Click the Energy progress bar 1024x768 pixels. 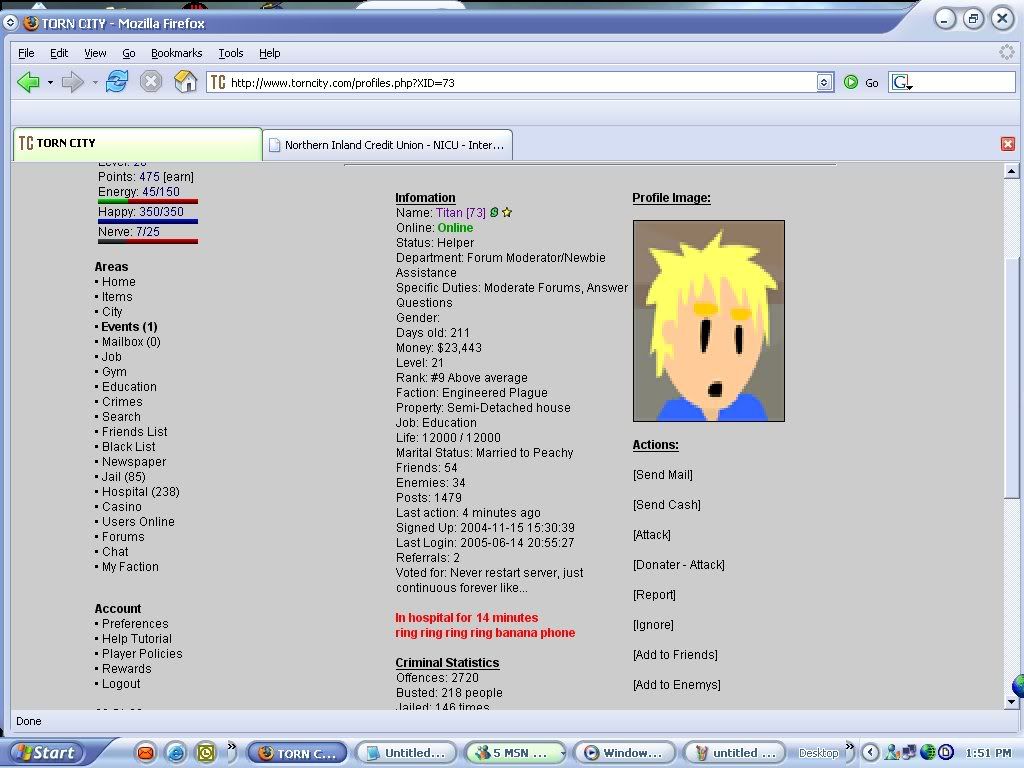tap(148, 201)
